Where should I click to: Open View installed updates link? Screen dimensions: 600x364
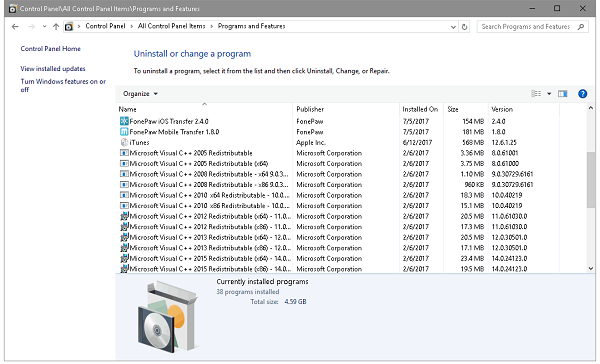coord(53,69)
